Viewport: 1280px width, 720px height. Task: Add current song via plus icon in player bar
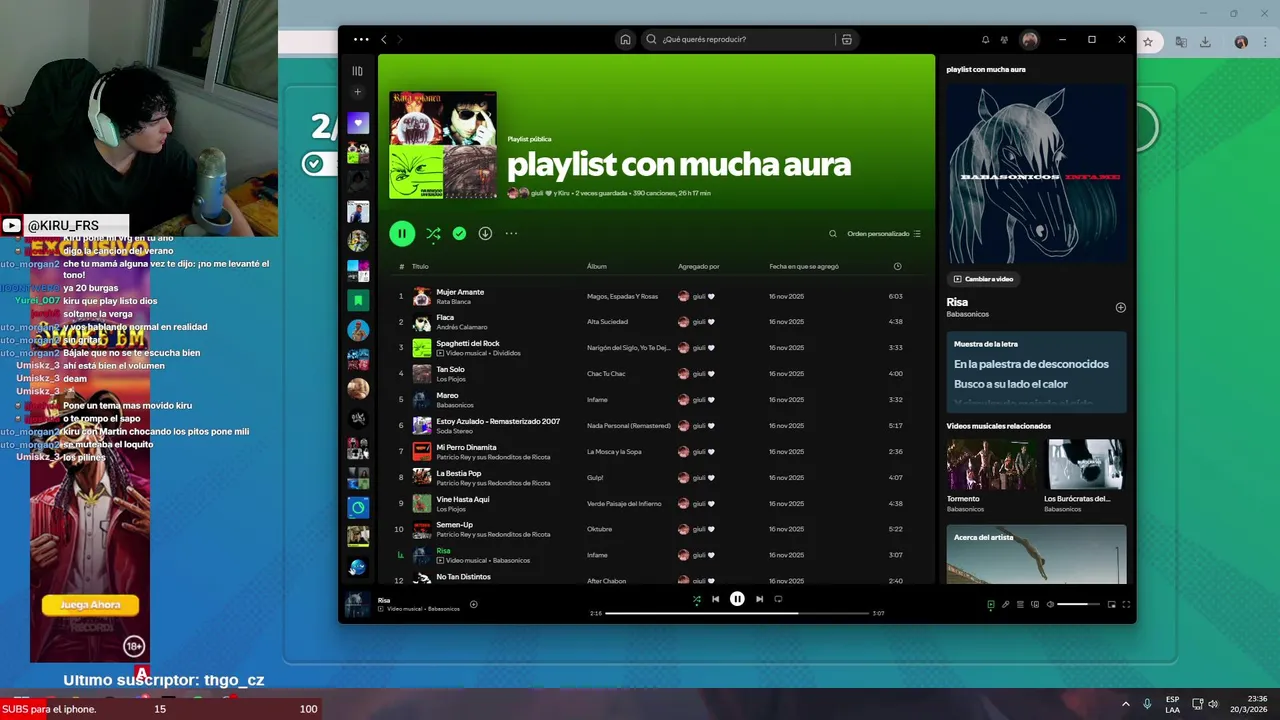tap(474, 604)
